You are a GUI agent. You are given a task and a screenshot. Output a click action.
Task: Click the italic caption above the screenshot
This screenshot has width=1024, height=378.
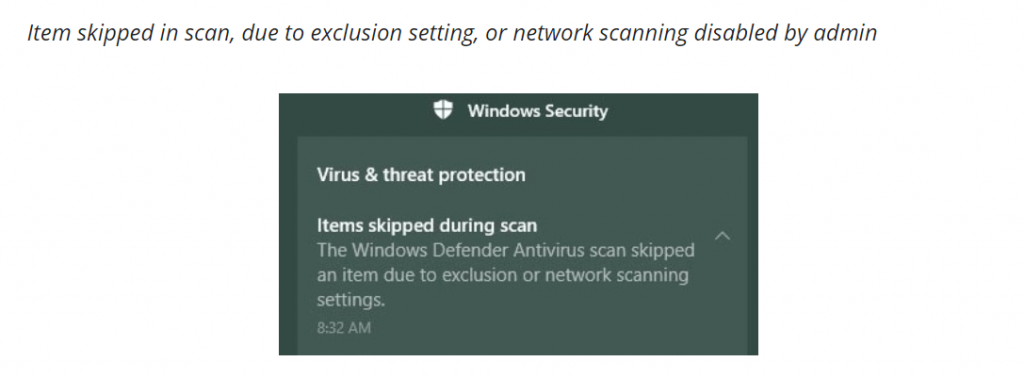[452, 32]
